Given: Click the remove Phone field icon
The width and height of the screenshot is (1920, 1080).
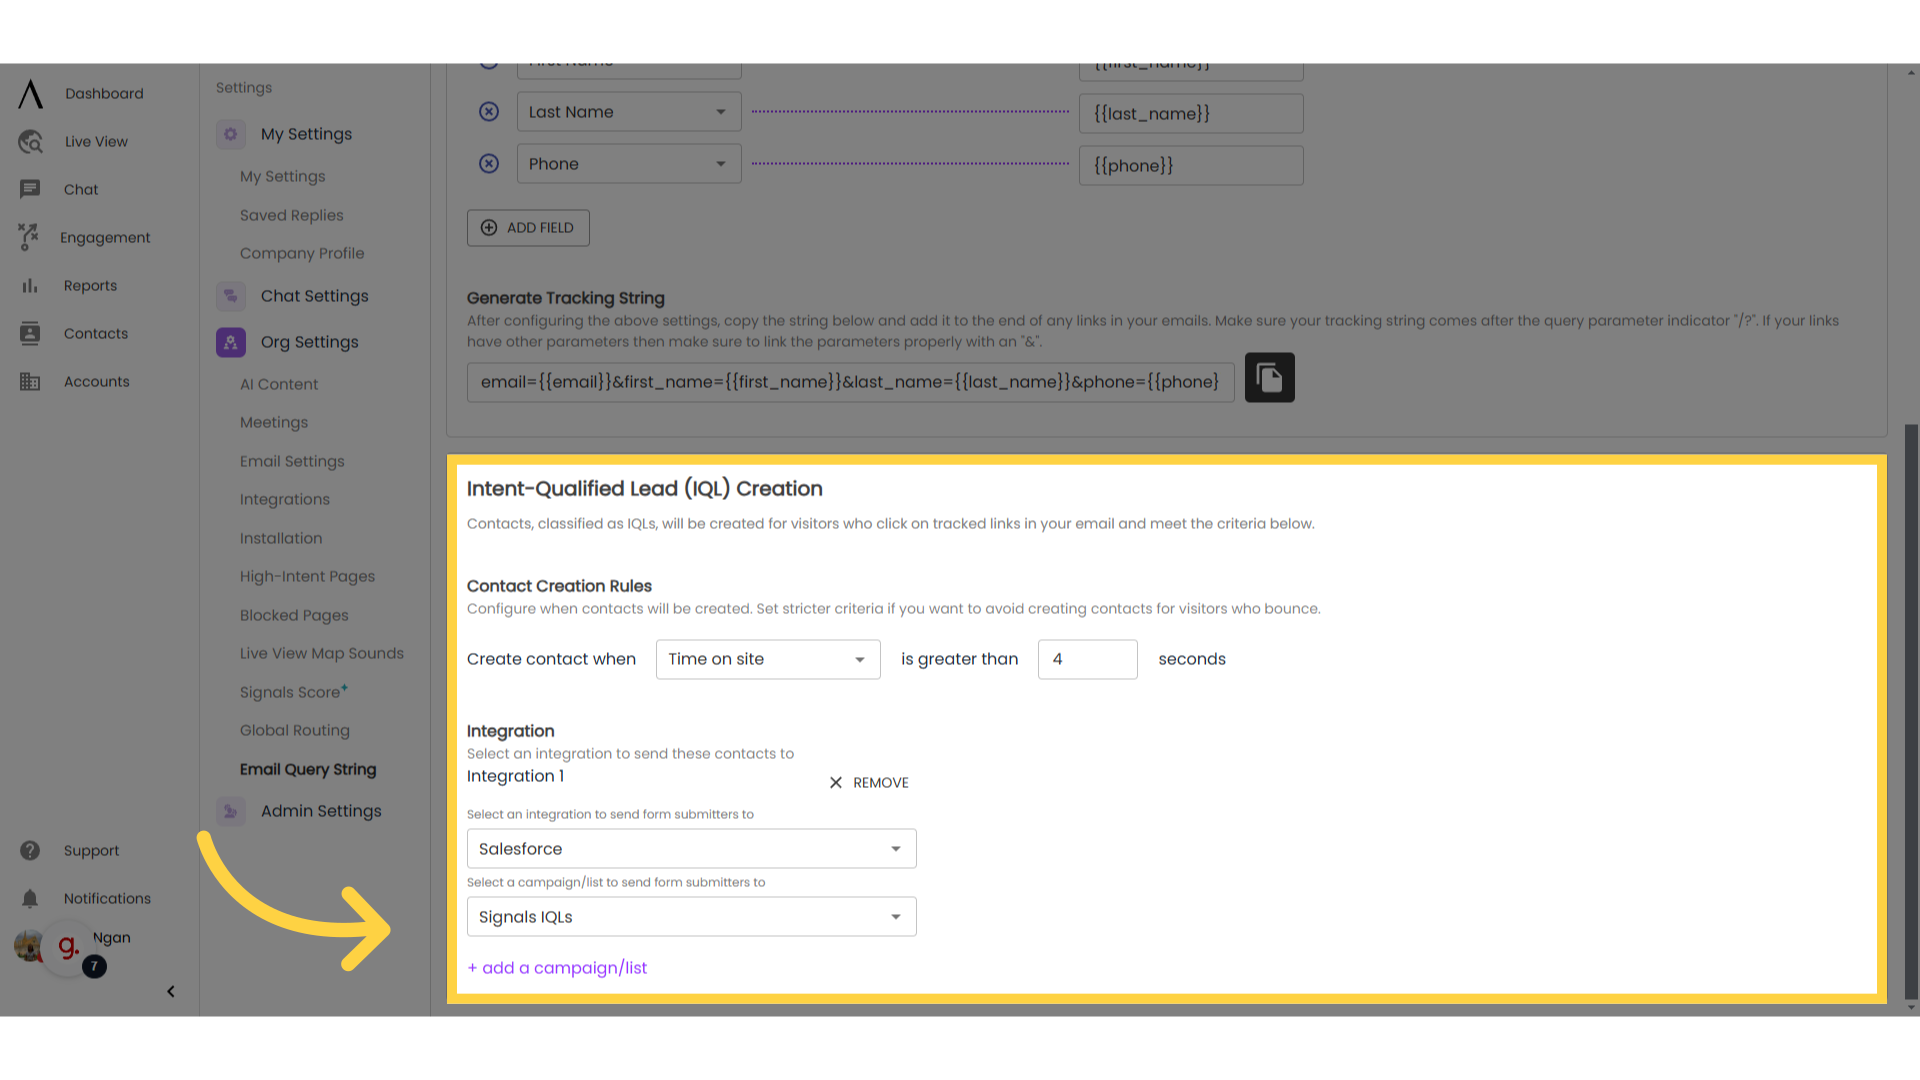Looking at the screenshot, I should pyautogui.click(x=488, y=164).
